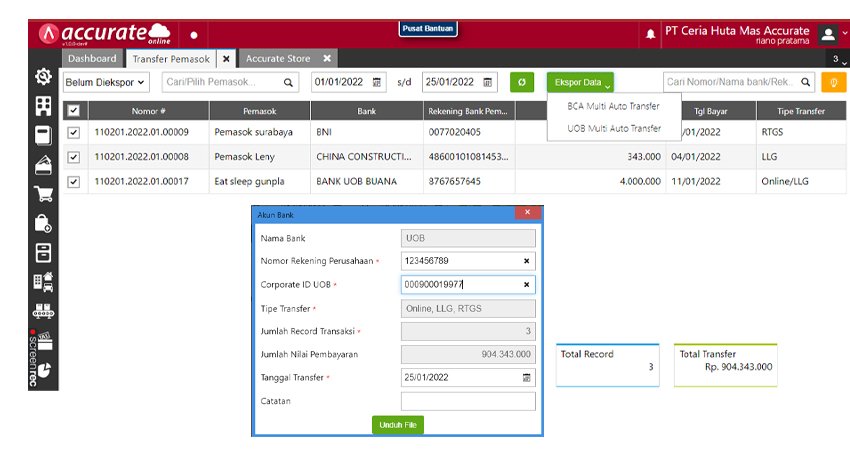Click the green refresh button
850x450 pixels.
(522, 82)
